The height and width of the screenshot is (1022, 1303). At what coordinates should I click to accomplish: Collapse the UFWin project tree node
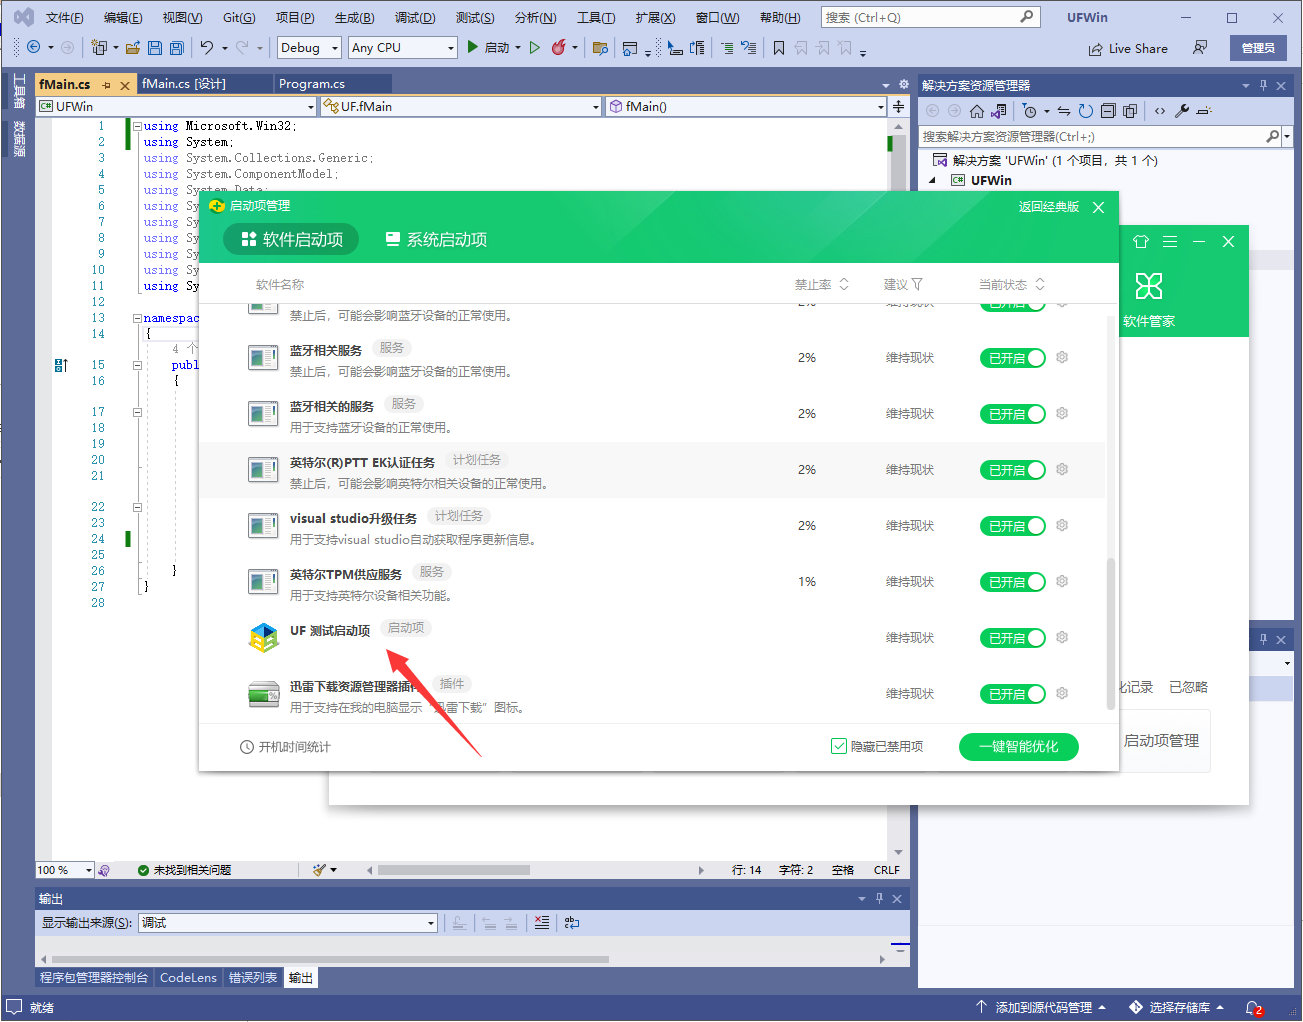coord(933,180)
